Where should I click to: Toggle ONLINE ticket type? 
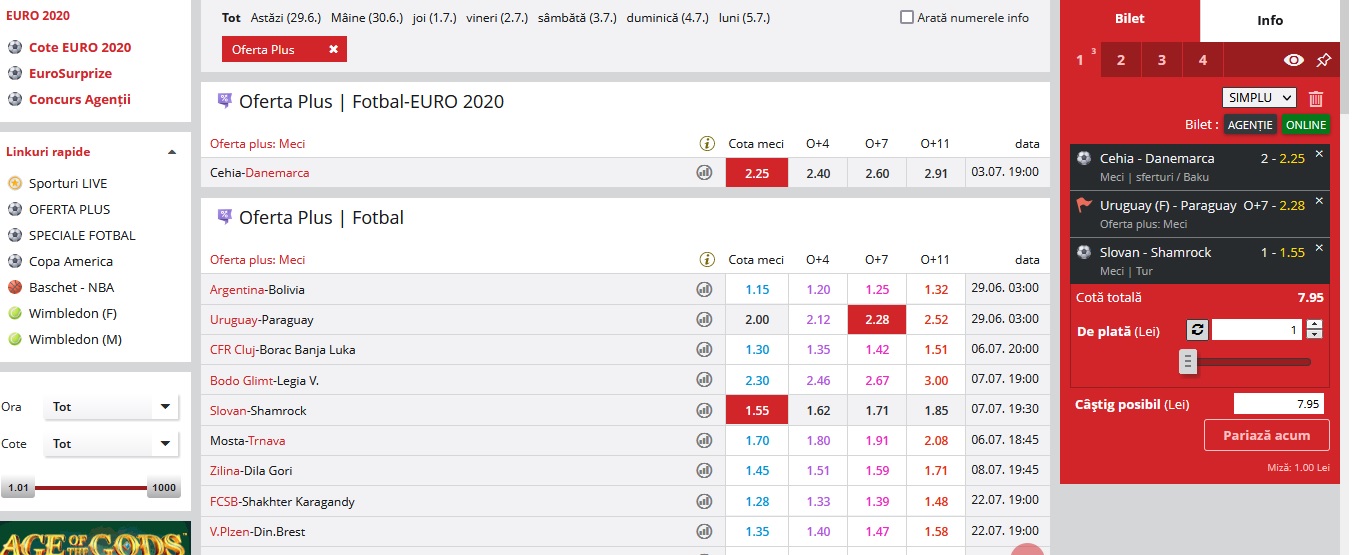tap(1306, 125)
